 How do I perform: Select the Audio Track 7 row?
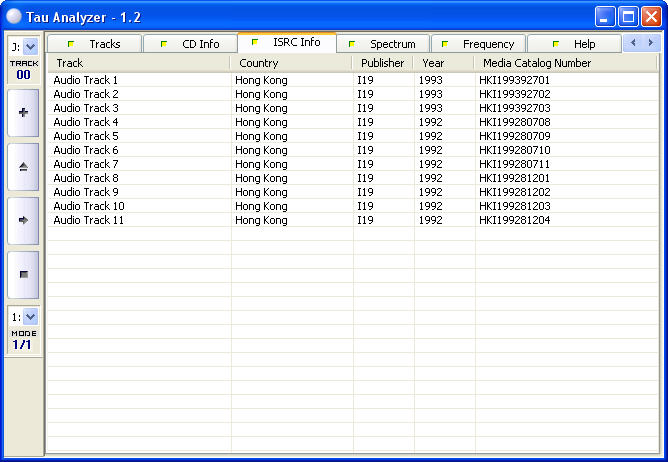[353, 164]
